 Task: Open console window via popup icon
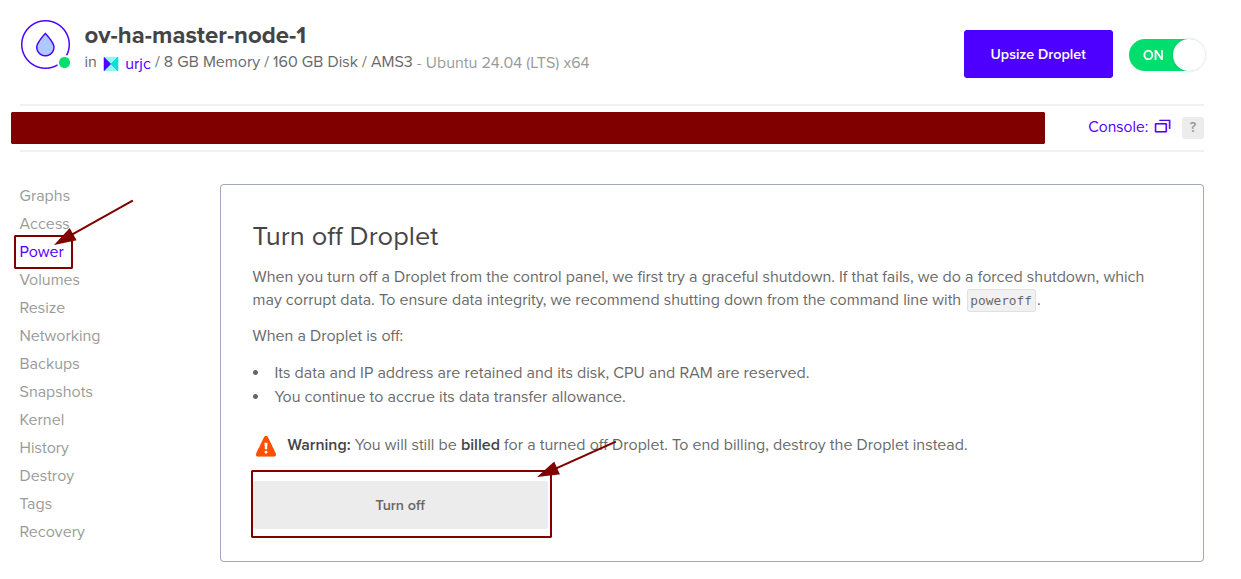pyautogui.click(x=1162, y=127)
